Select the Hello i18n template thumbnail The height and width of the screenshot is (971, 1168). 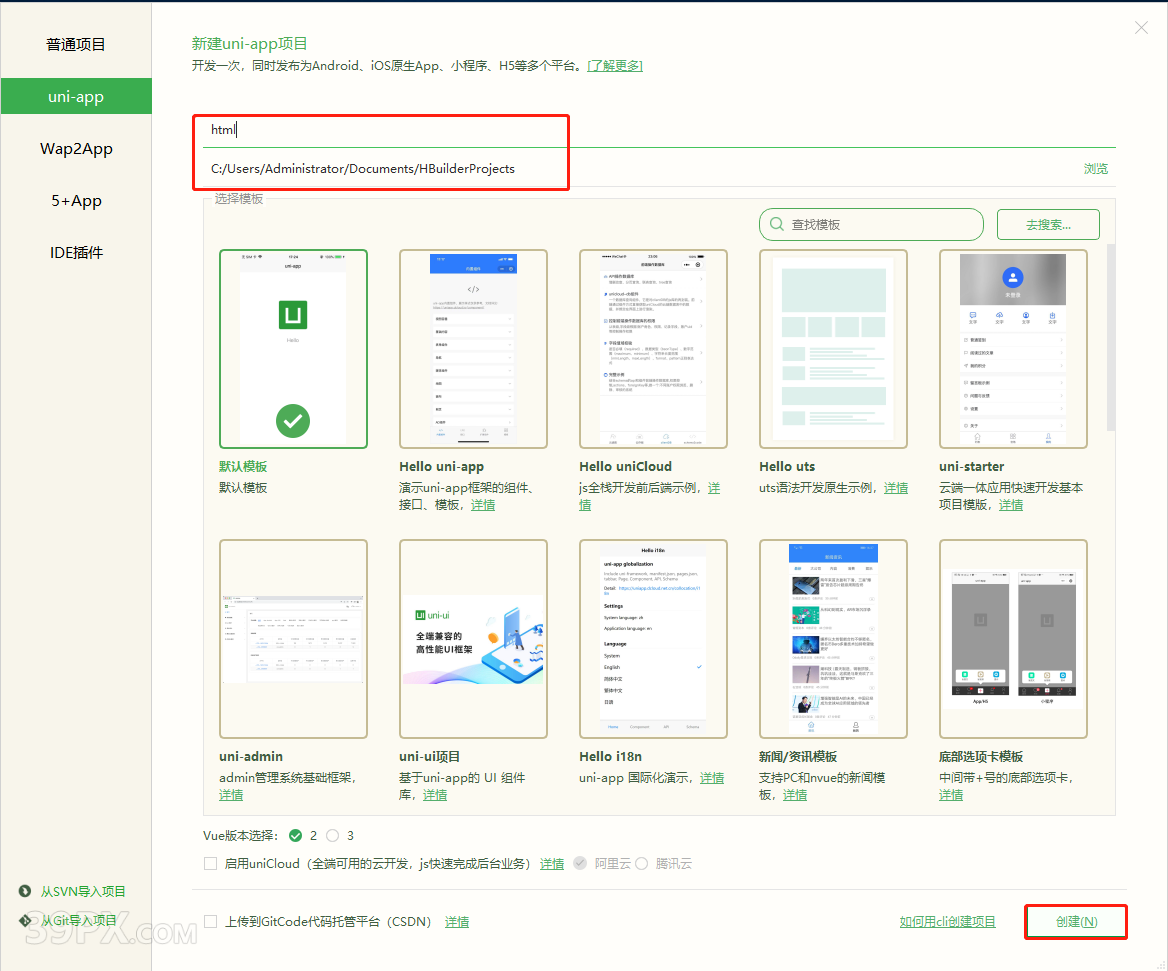point(653,639)
